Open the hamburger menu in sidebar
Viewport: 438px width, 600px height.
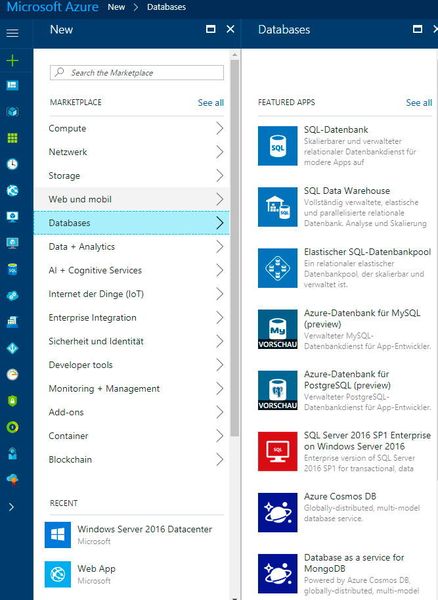click(12, 33)
